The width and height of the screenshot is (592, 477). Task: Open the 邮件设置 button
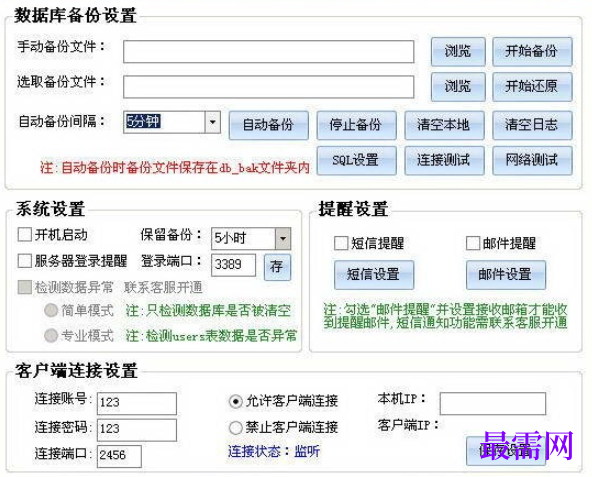[x=506, y=275]
